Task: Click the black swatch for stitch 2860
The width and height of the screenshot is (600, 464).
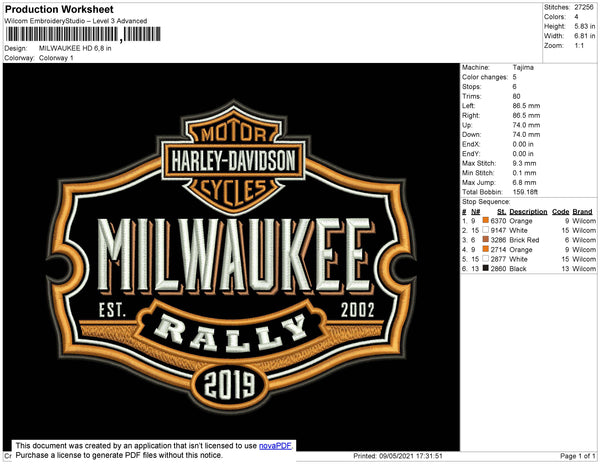Action: coord(486,268)
